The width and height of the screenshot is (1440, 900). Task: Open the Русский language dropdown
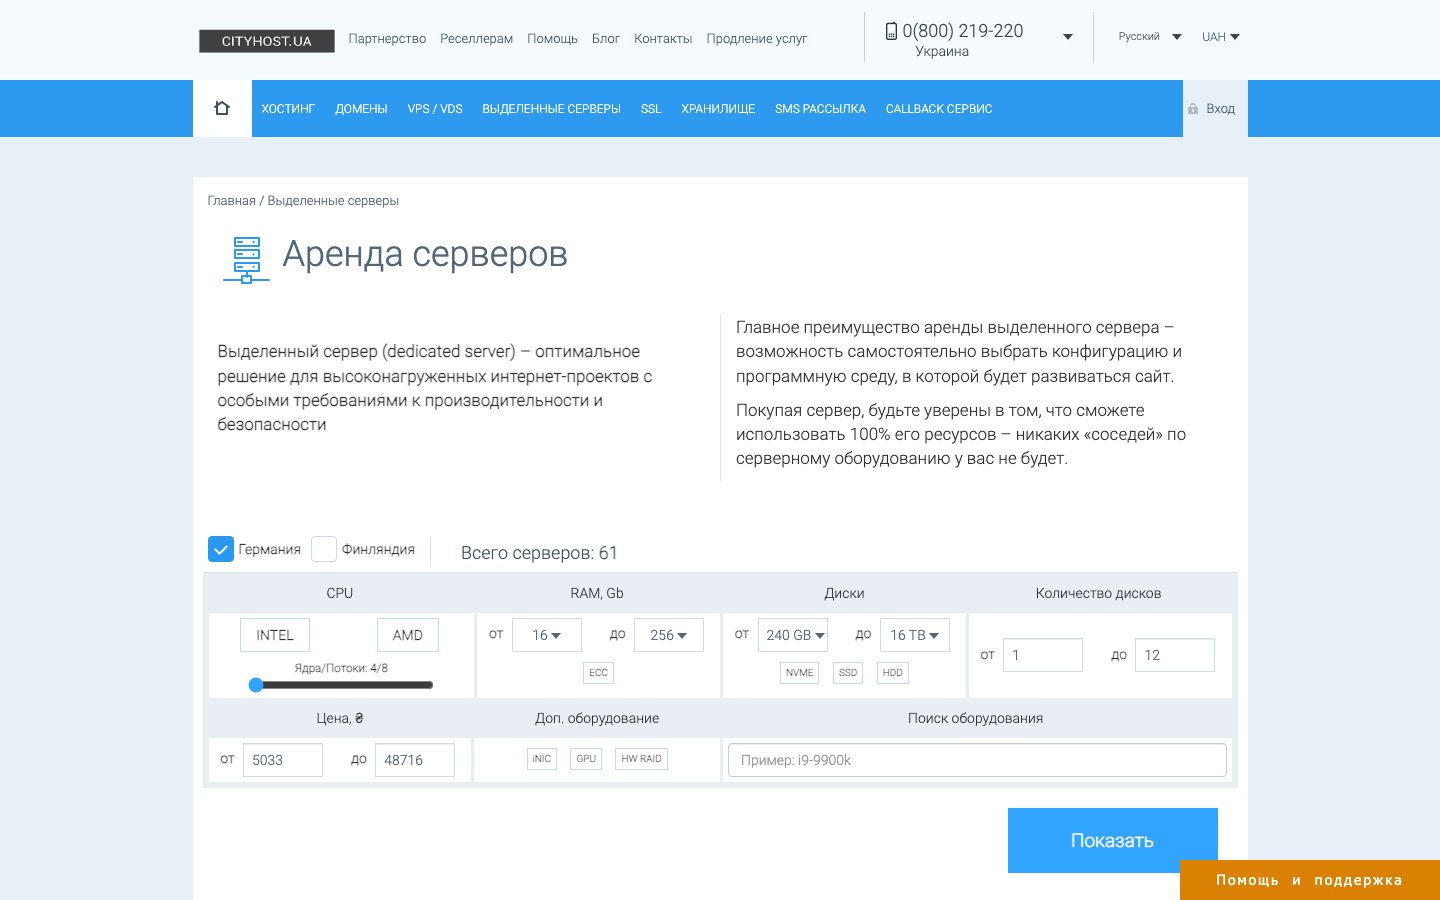(x=1150, y=37)
